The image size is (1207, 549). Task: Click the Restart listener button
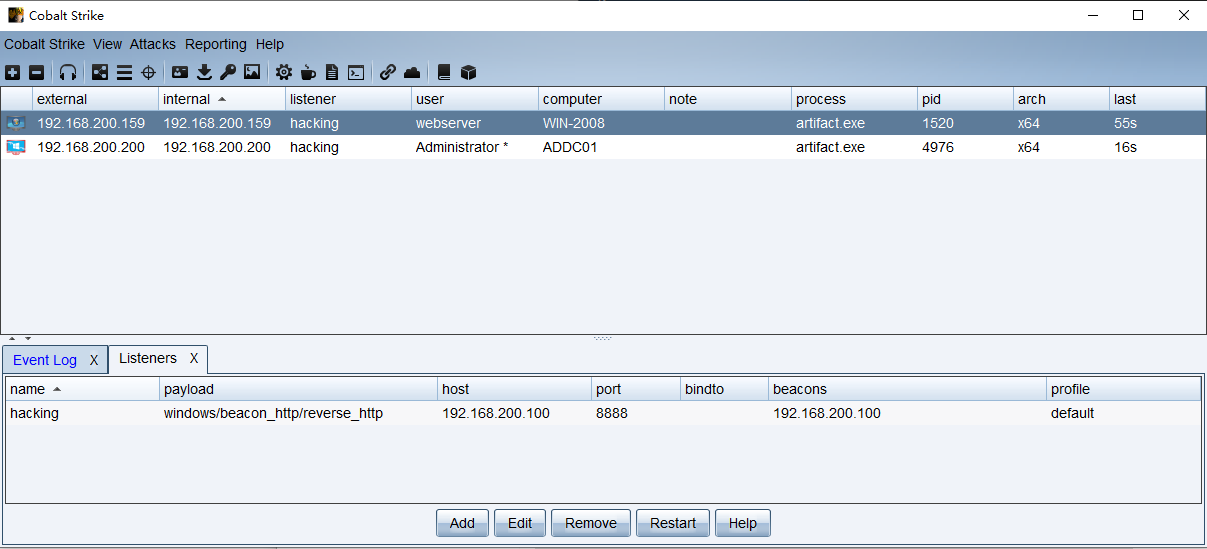click(x=673, y=523)
